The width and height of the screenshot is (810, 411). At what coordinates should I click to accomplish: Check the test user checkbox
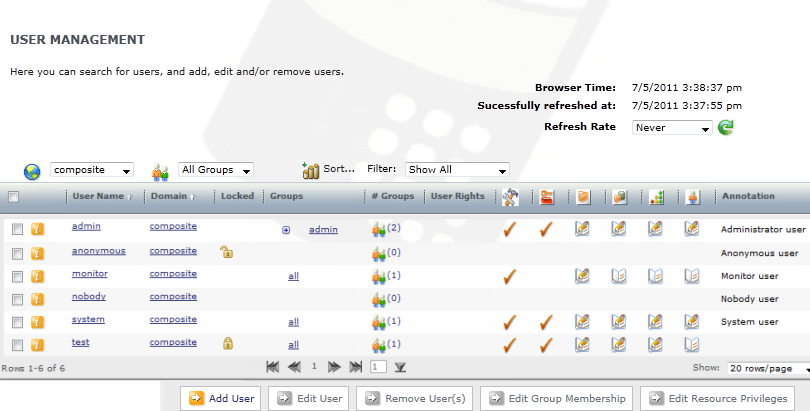click(18, 345)
